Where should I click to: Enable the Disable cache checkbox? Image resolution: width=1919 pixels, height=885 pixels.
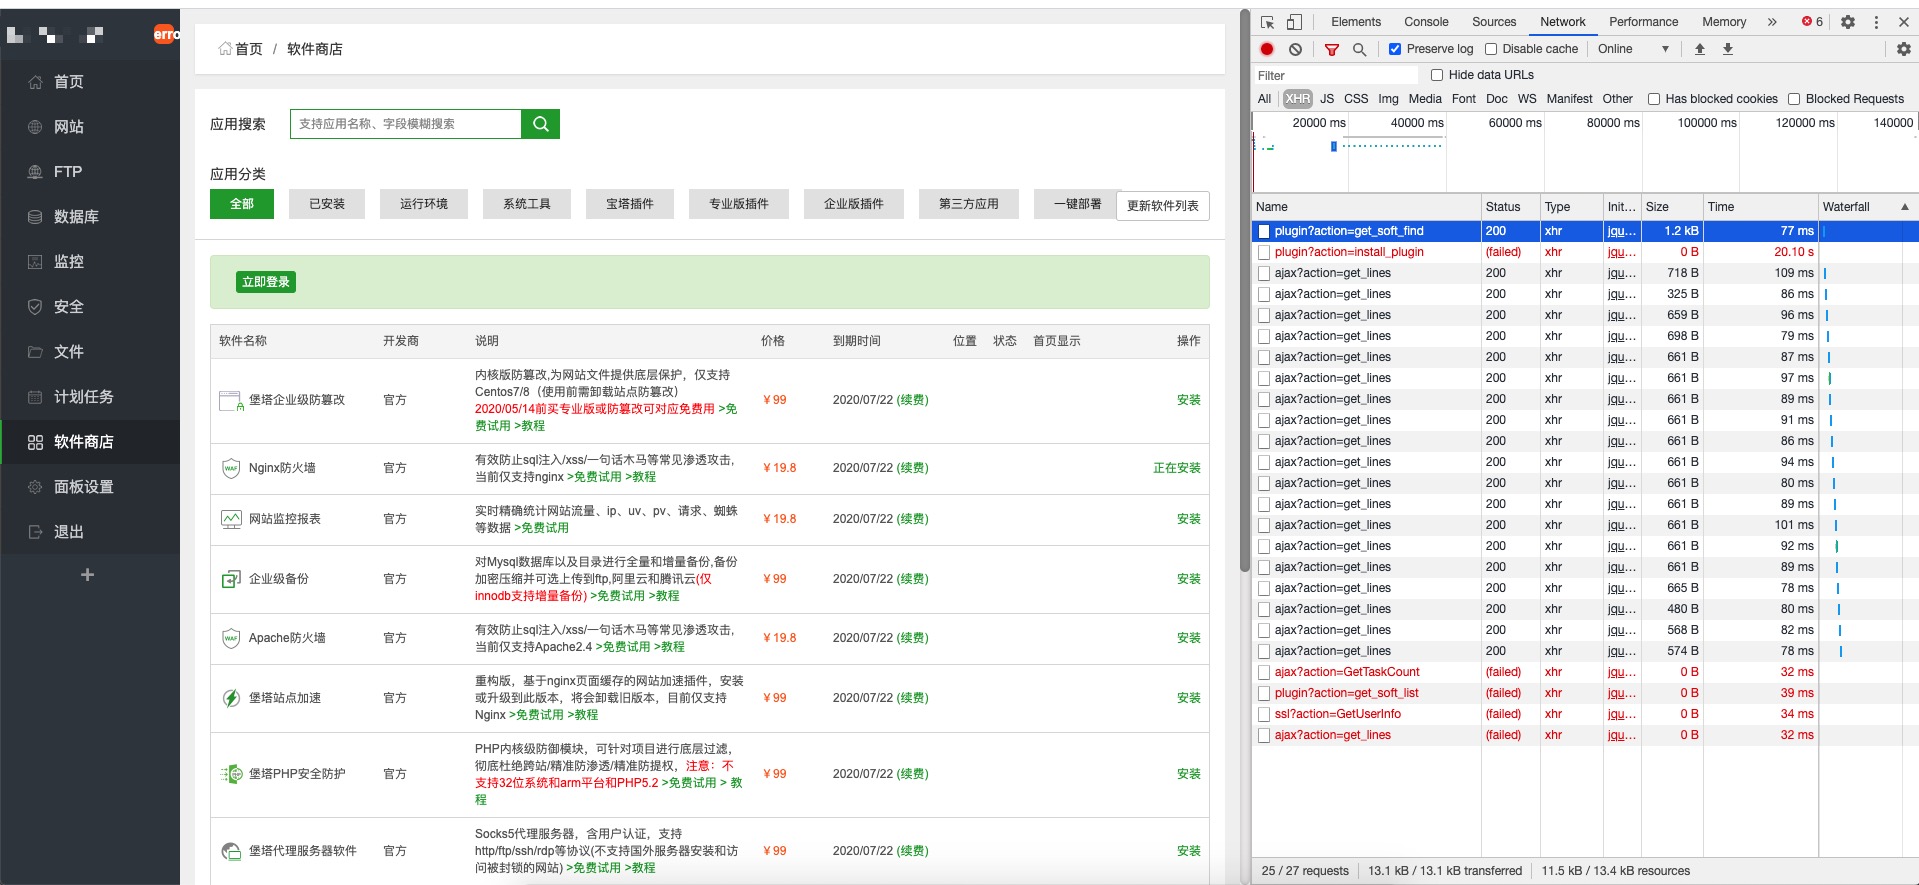click(x=1491, y=49)
